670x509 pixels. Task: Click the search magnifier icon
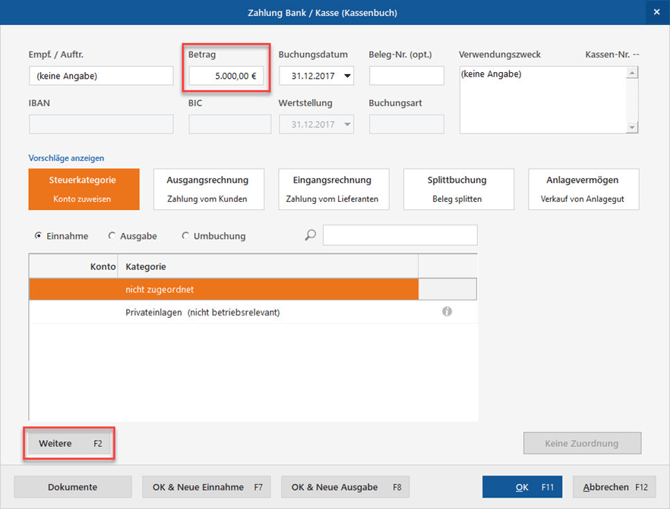tap(311, 235)
